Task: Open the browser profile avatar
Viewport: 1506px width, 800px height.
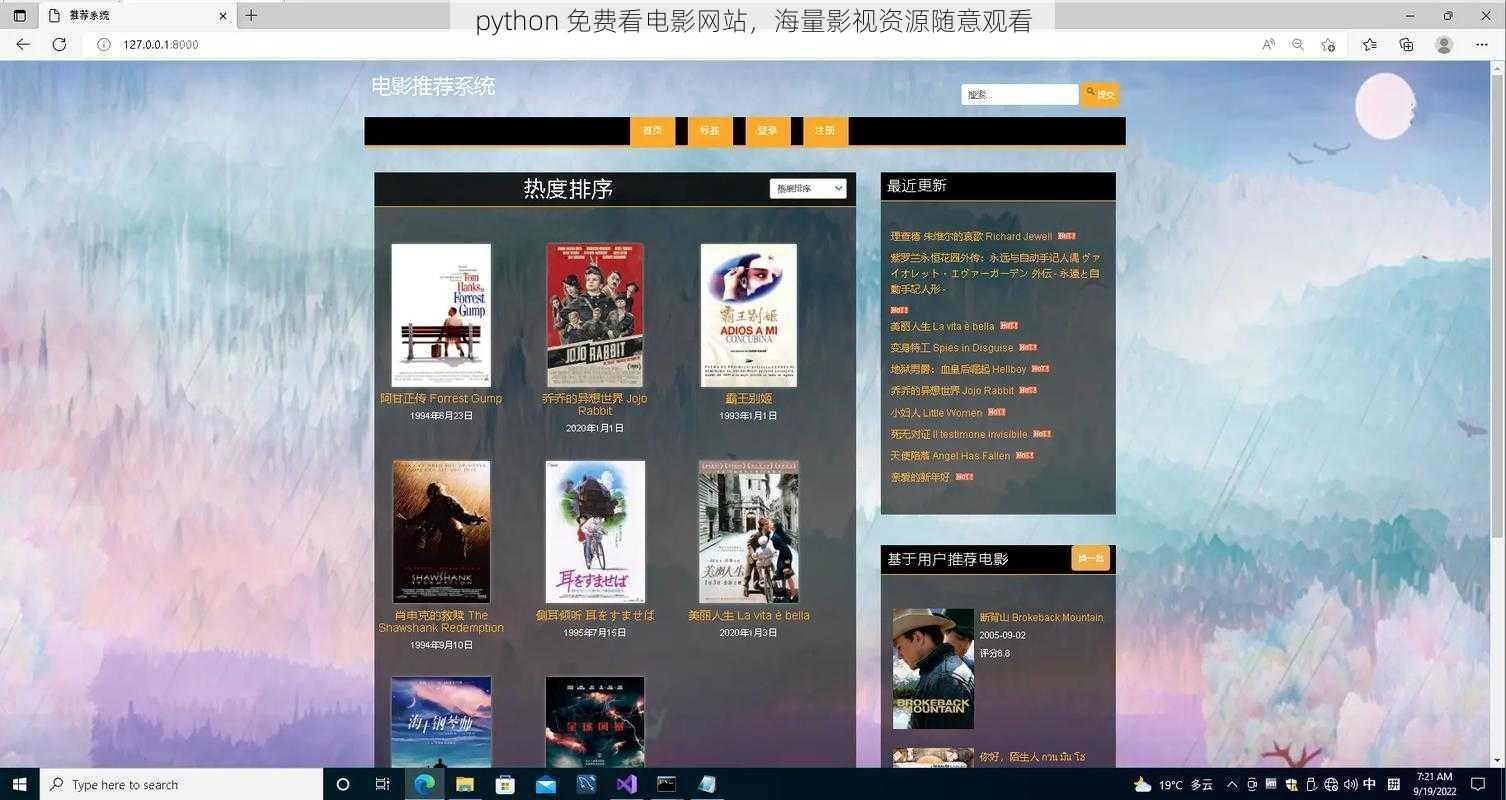Action: point(1444,44)
